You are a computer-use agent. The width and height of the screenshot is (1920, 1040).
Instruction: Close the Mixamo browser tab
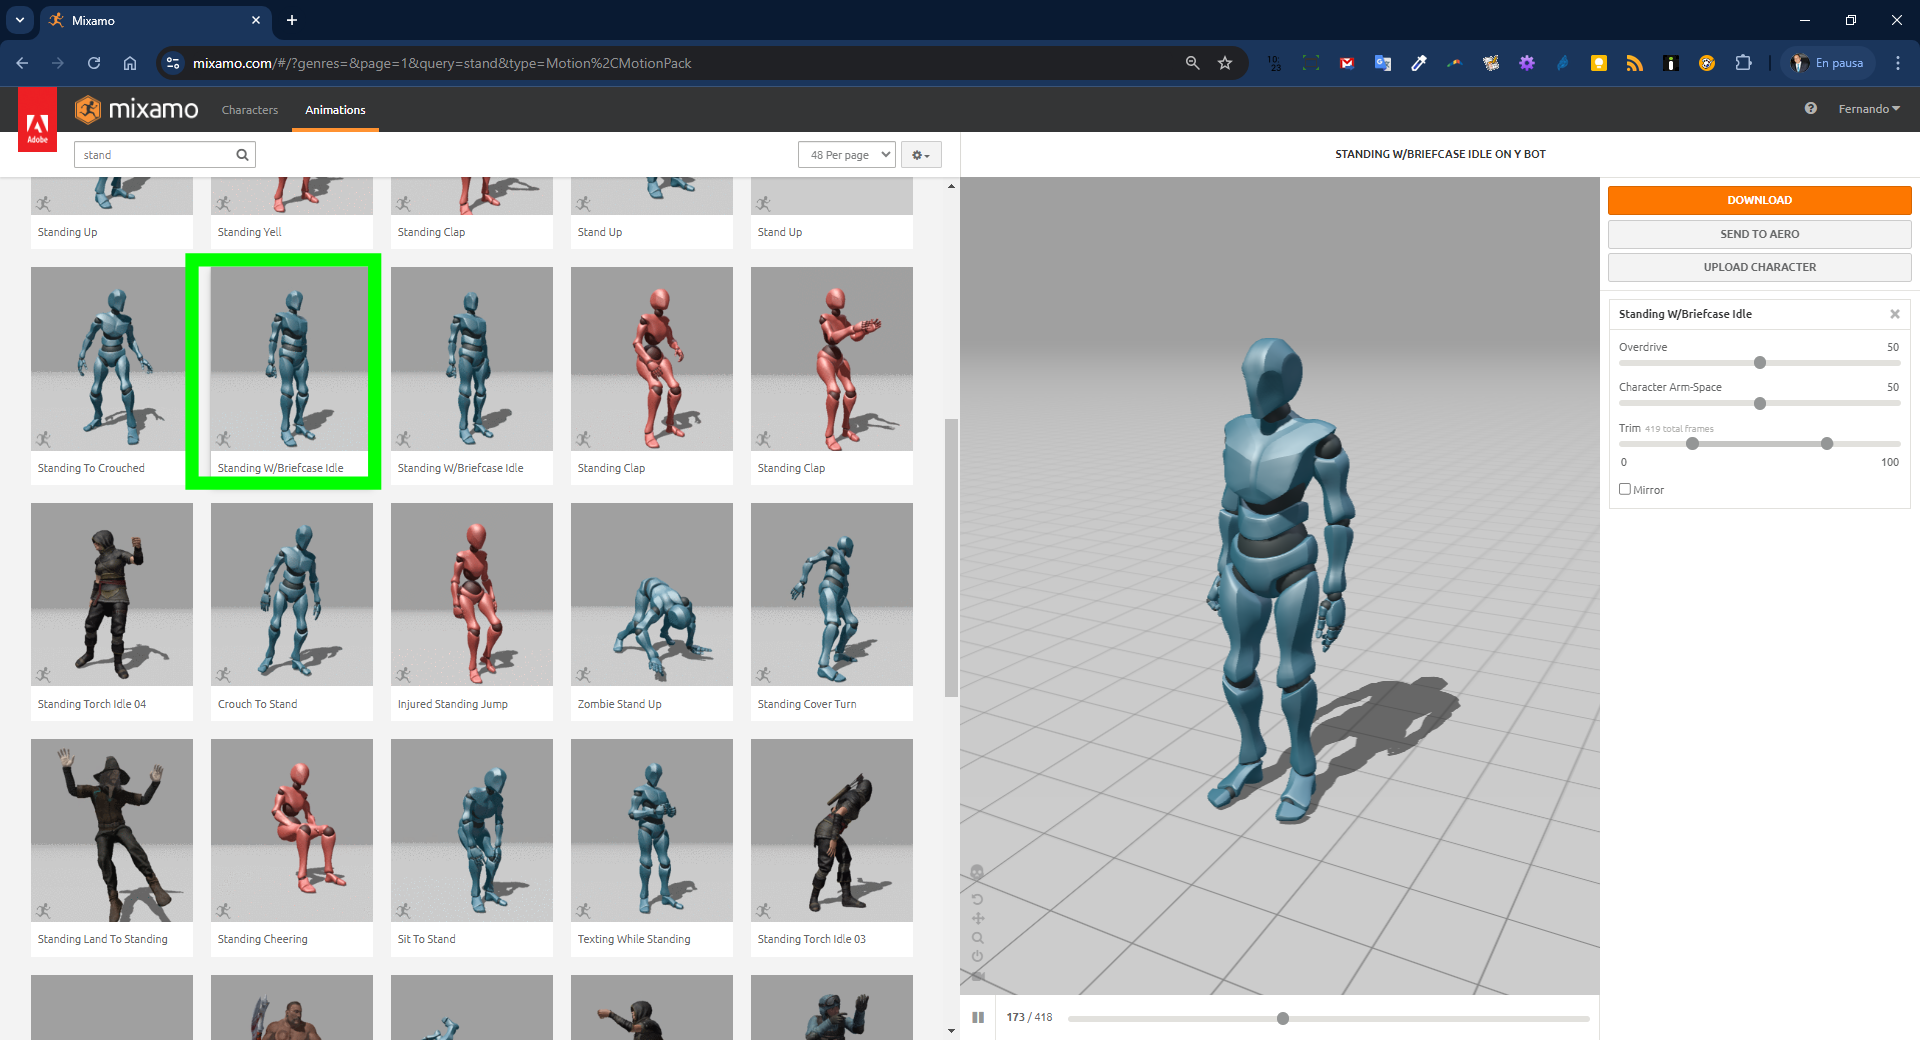coord(256,20)
